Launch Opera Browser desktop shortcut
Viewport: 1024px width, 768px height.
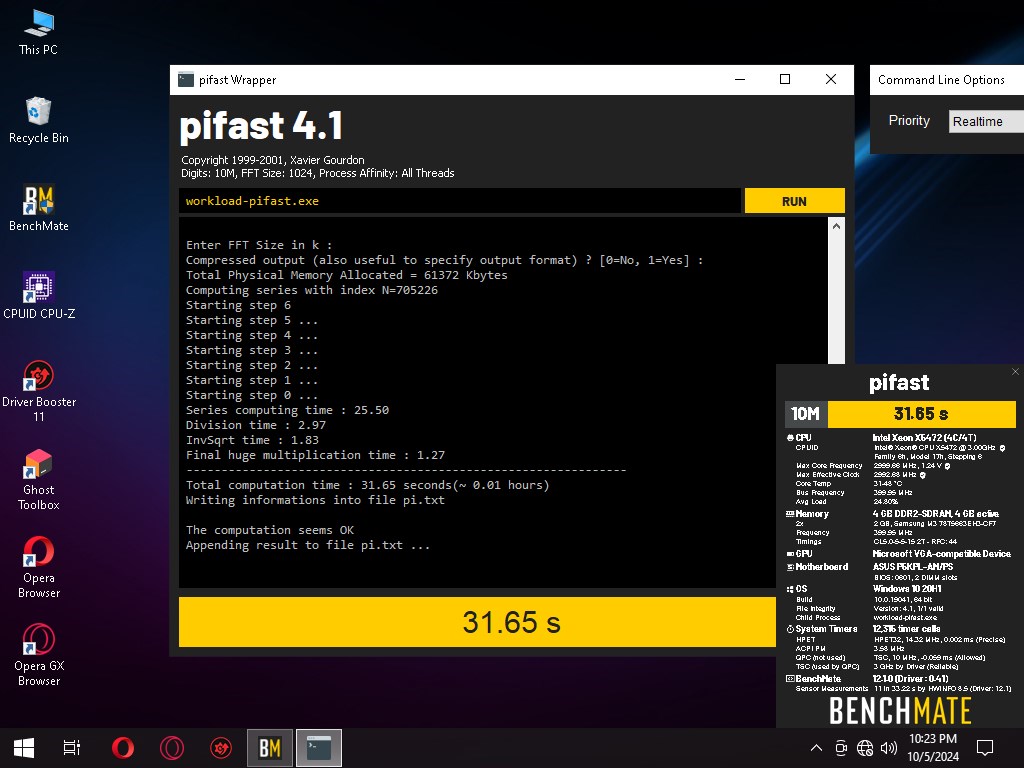tap(39, 568)
